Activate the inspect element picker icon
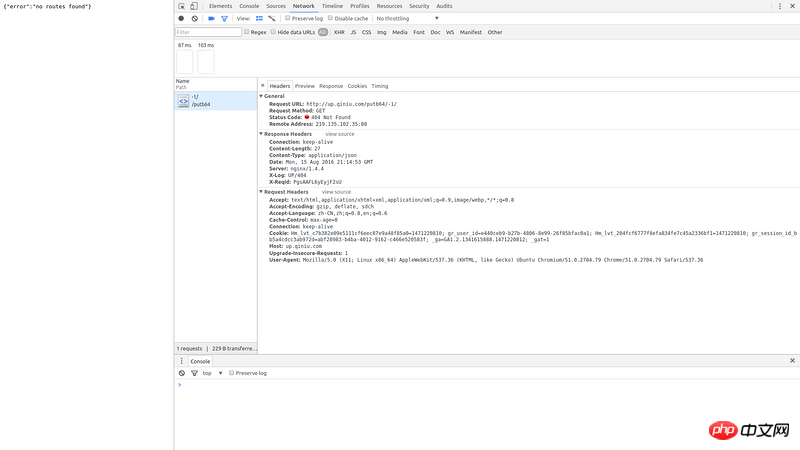The image size is (800, 450). [182, 6]
